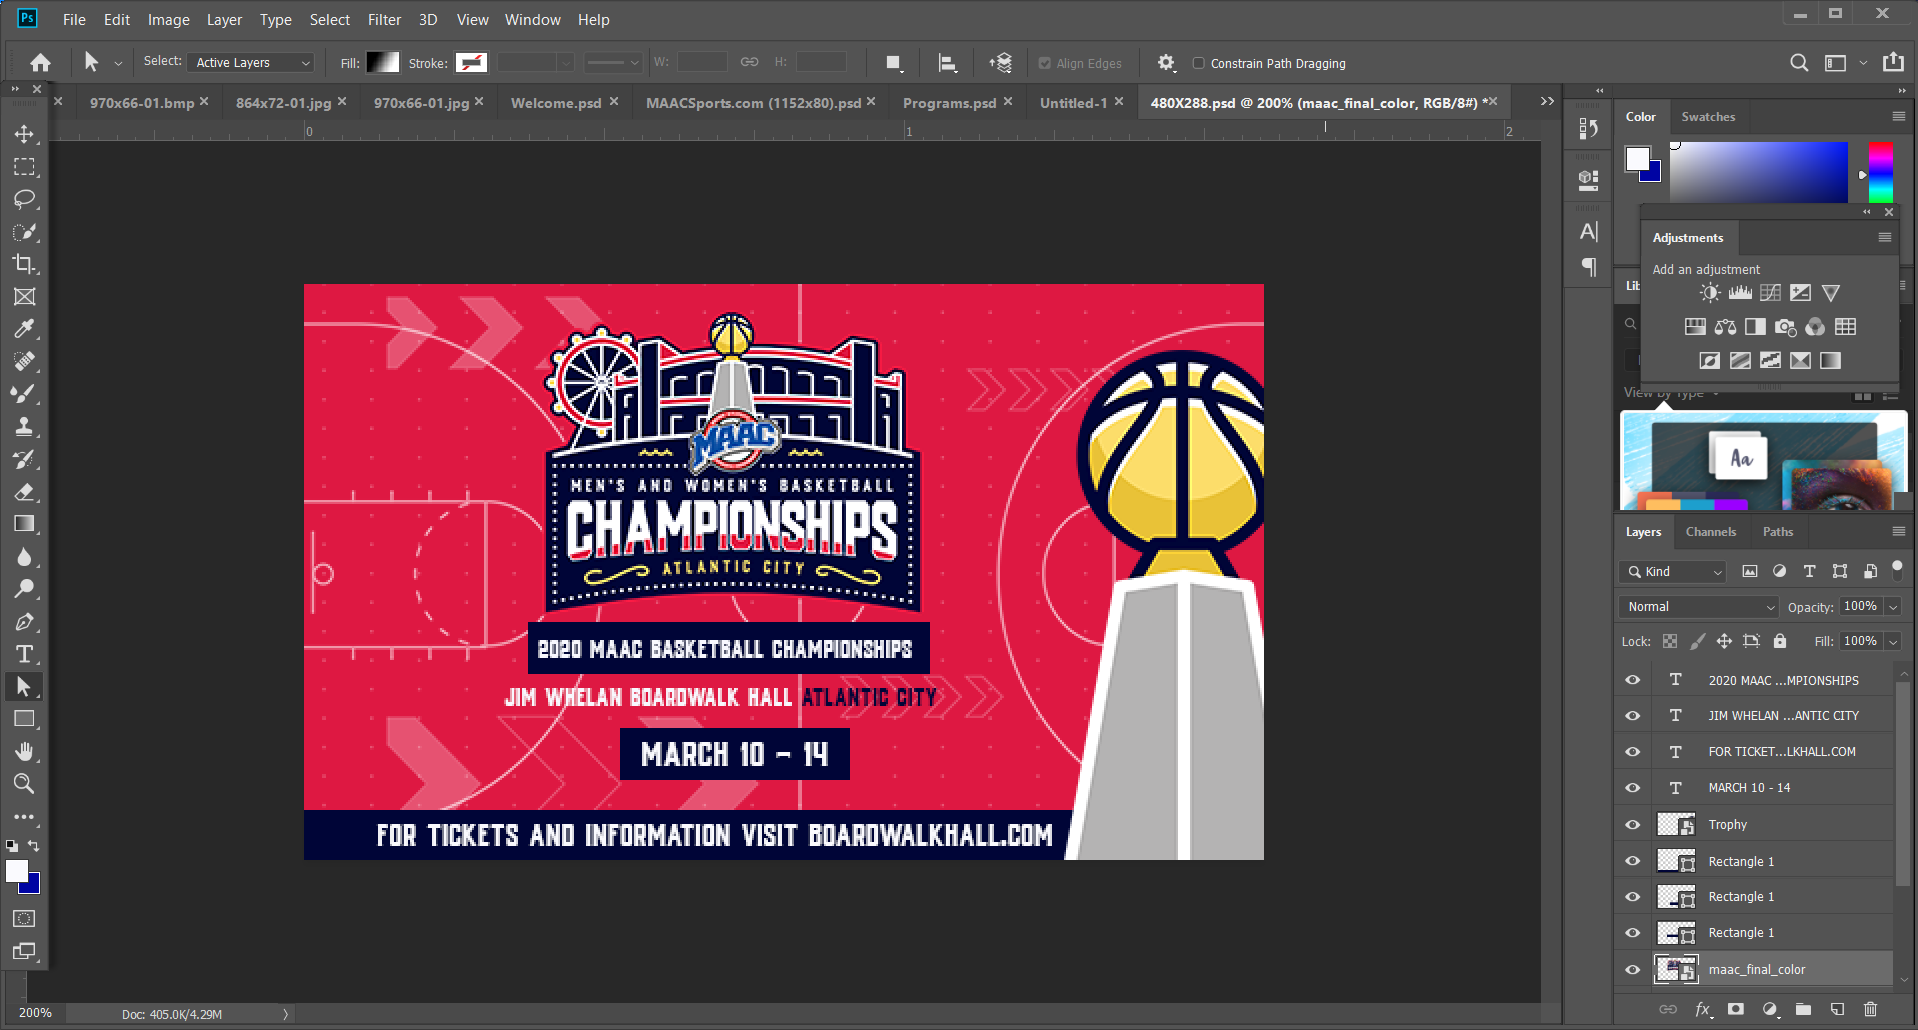Click the Fill swatch in options bar
The image size is (1918, 1030).
click(x=383, y=63)
